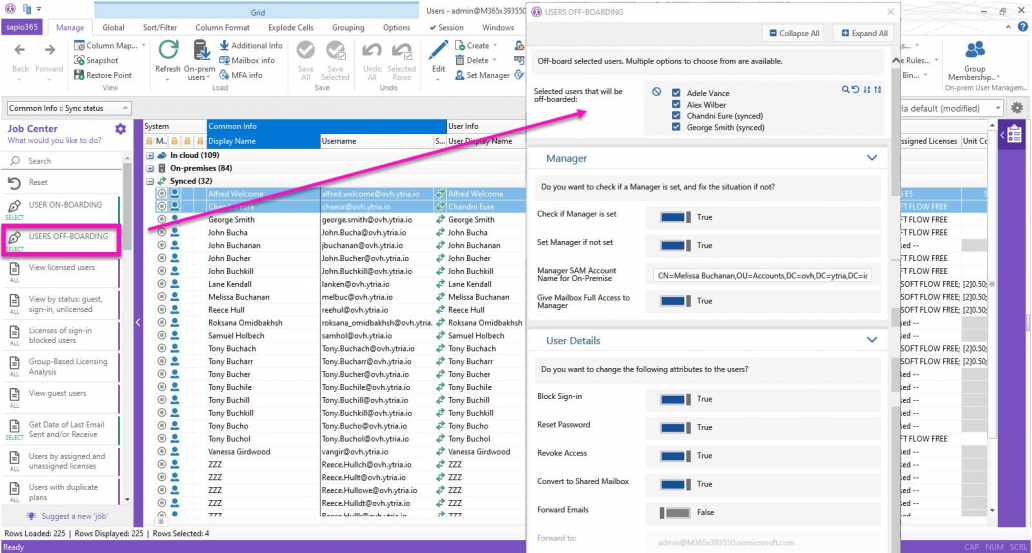Toggle Check if Manager is set switch

(676, 217)
